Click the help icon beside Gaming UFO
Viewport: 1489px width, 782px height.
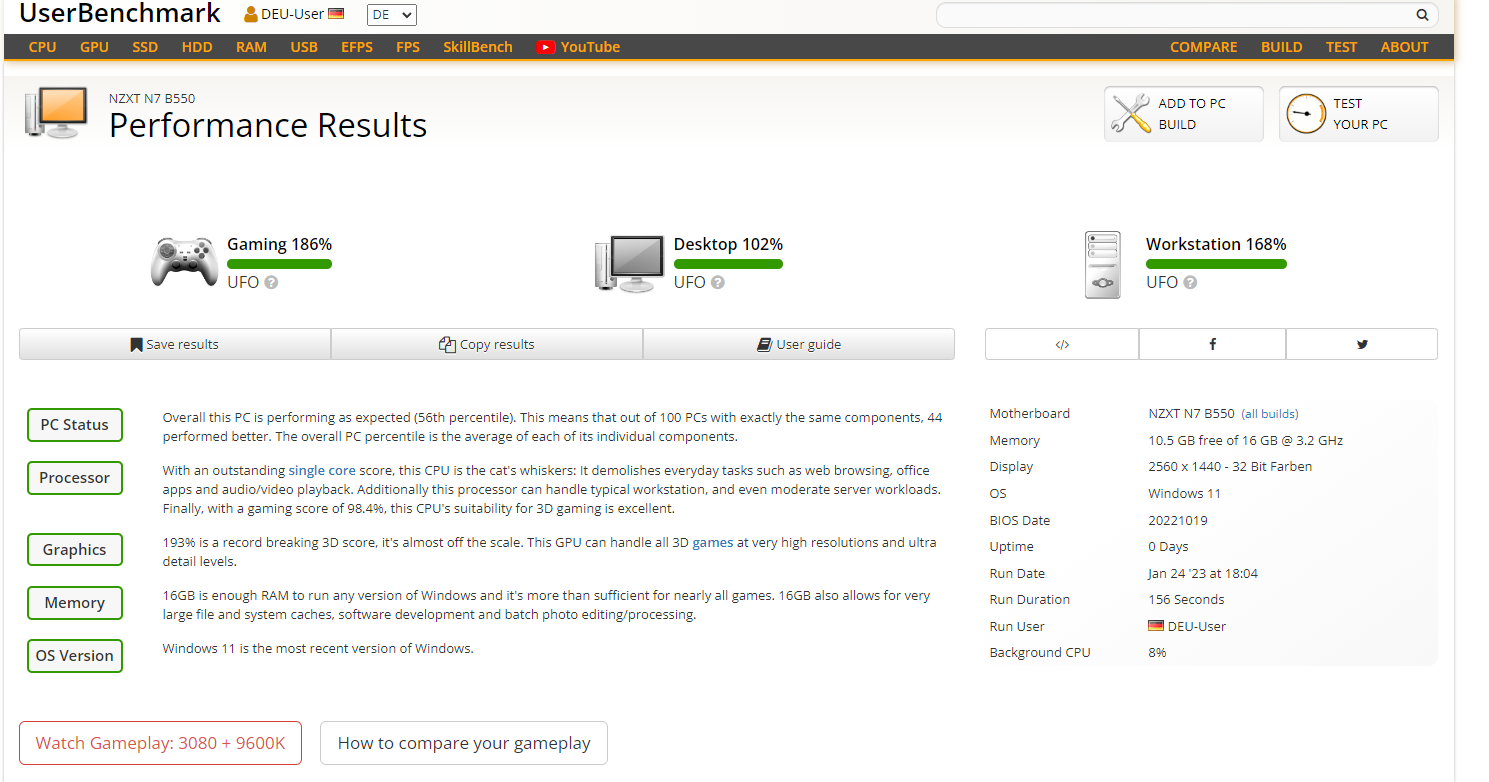271,283
